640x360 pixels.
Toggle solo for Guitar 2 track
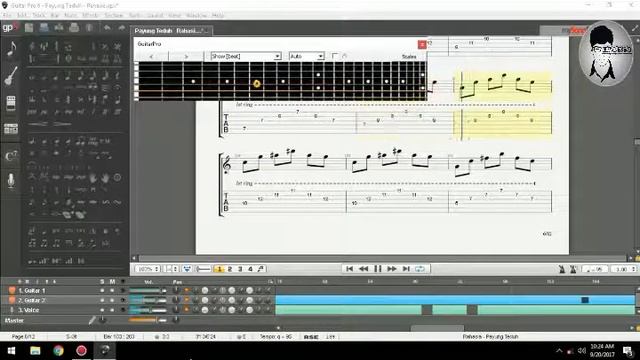point(102,300)
